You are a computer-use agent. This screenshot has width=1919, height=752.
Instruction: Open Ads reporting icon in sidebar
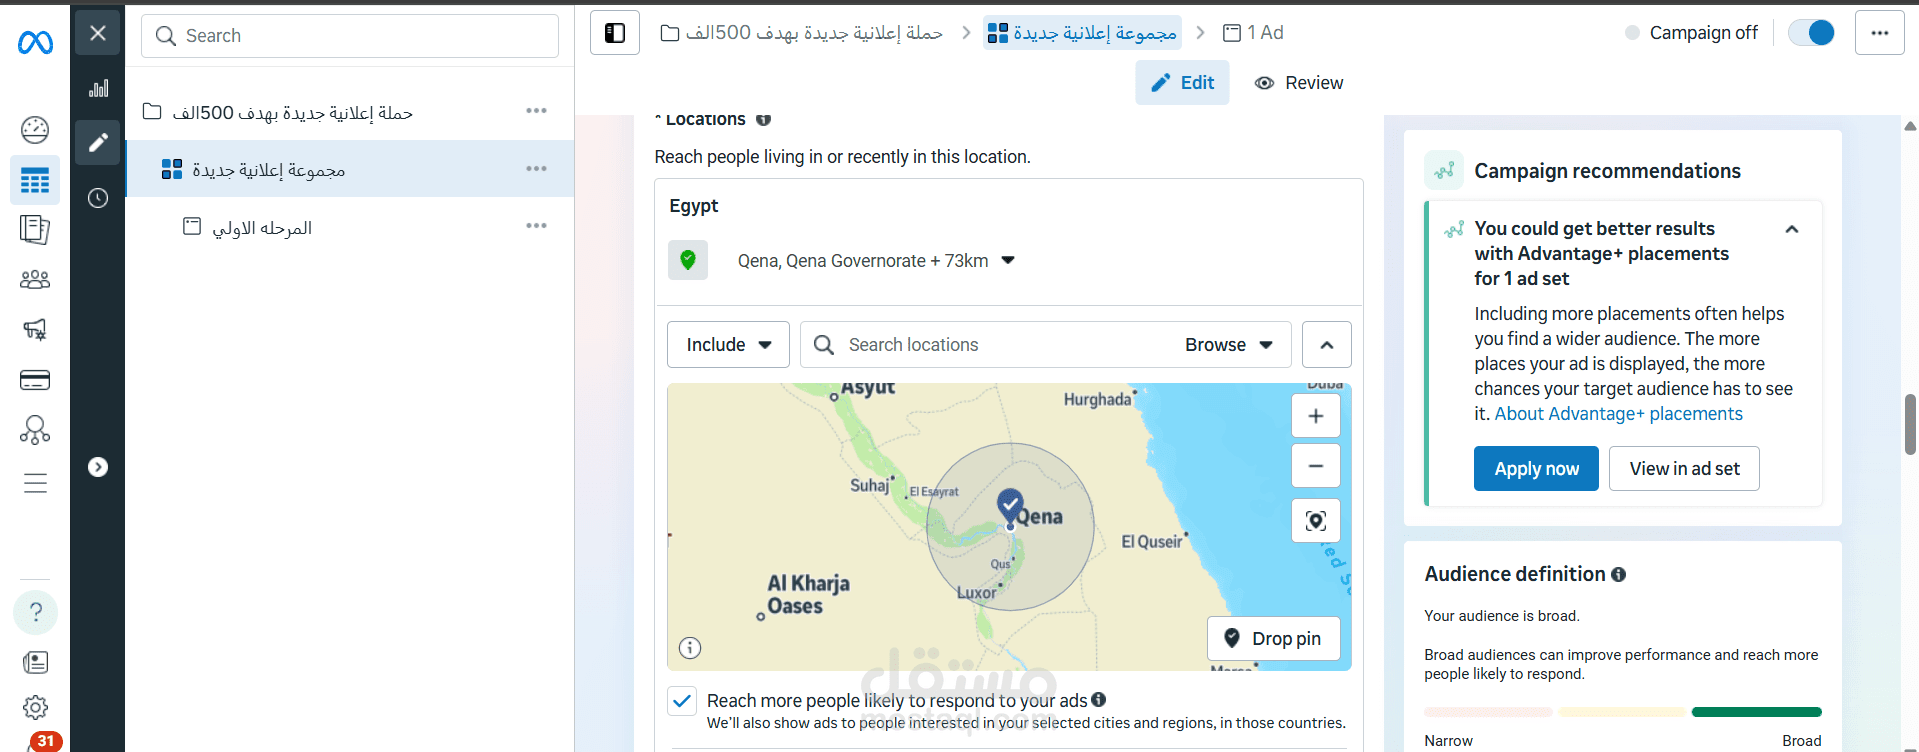(x=35, y=230)
